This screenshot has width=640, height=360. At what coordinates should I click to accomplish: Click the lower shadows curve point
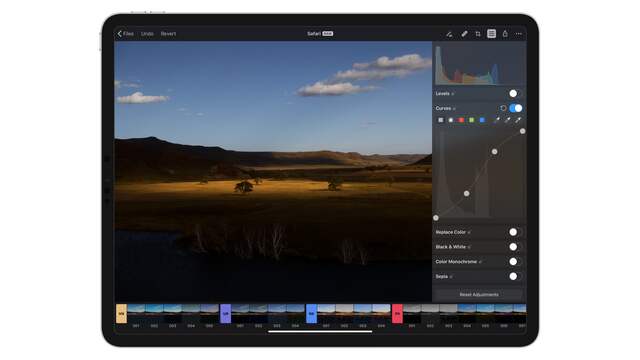pos(467,193)
